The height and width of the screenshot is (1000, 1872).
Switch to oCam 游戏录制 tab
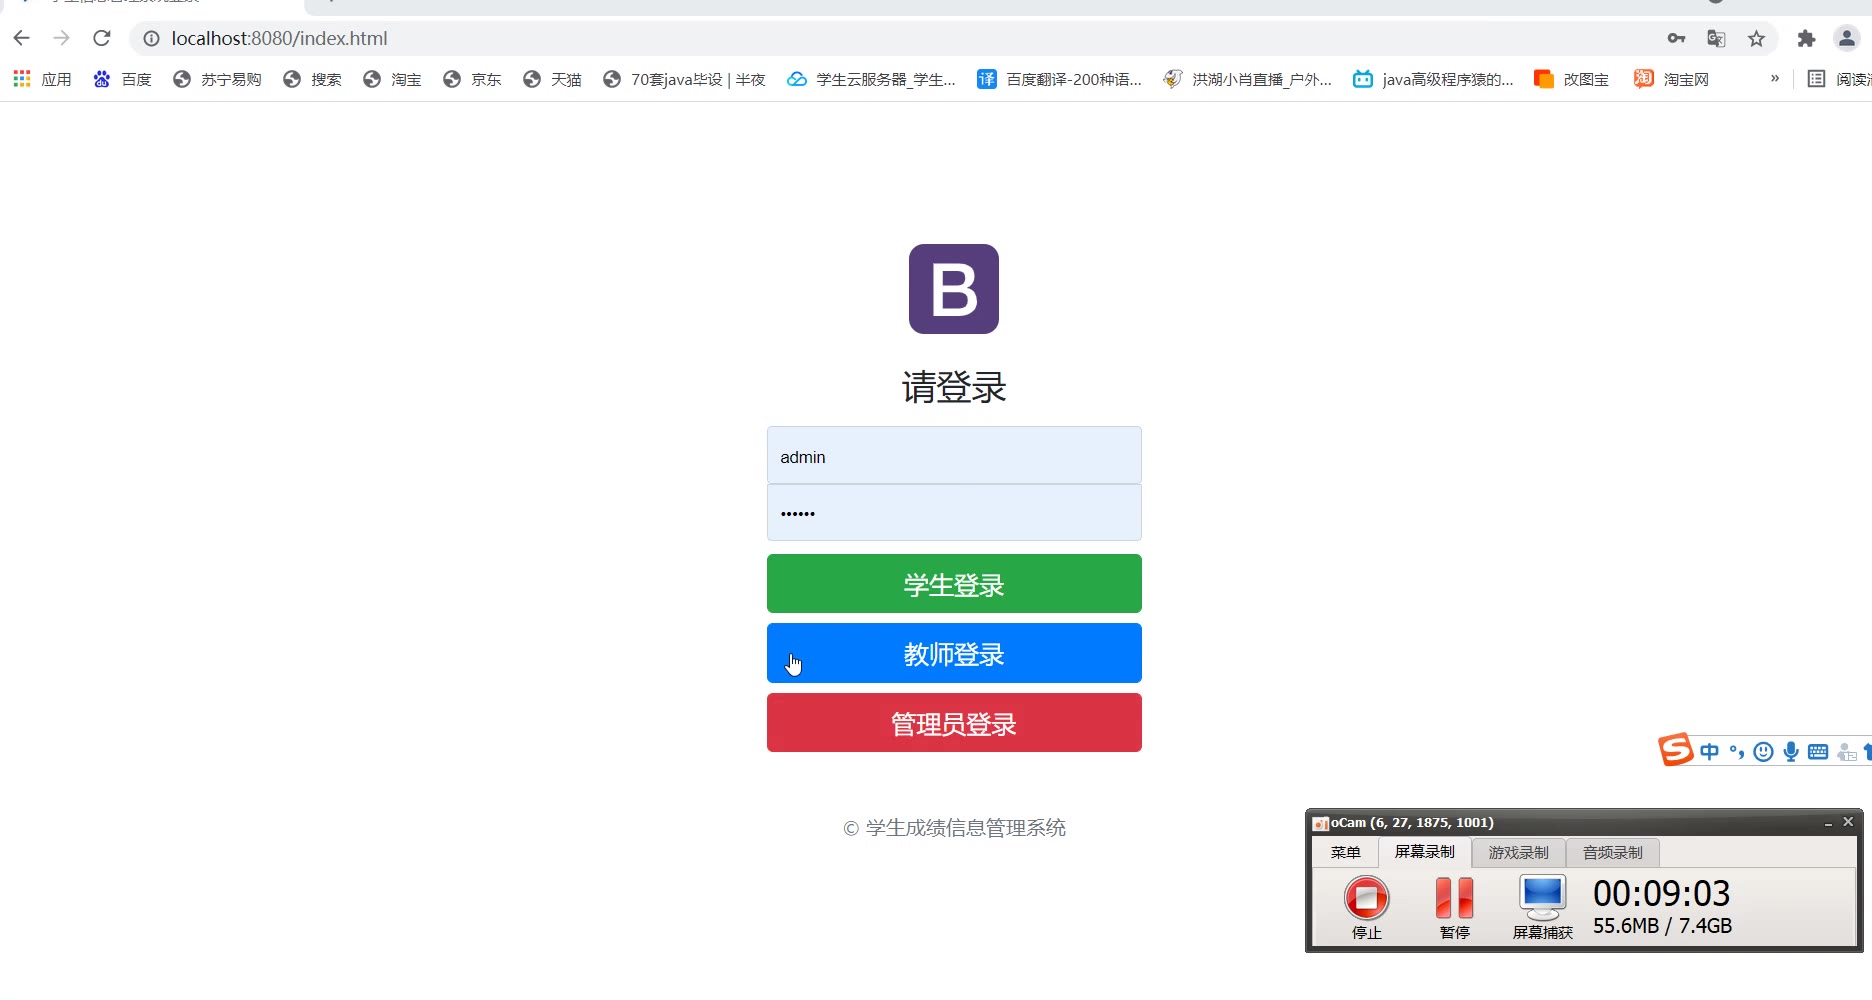click(x=1518, y=853)
